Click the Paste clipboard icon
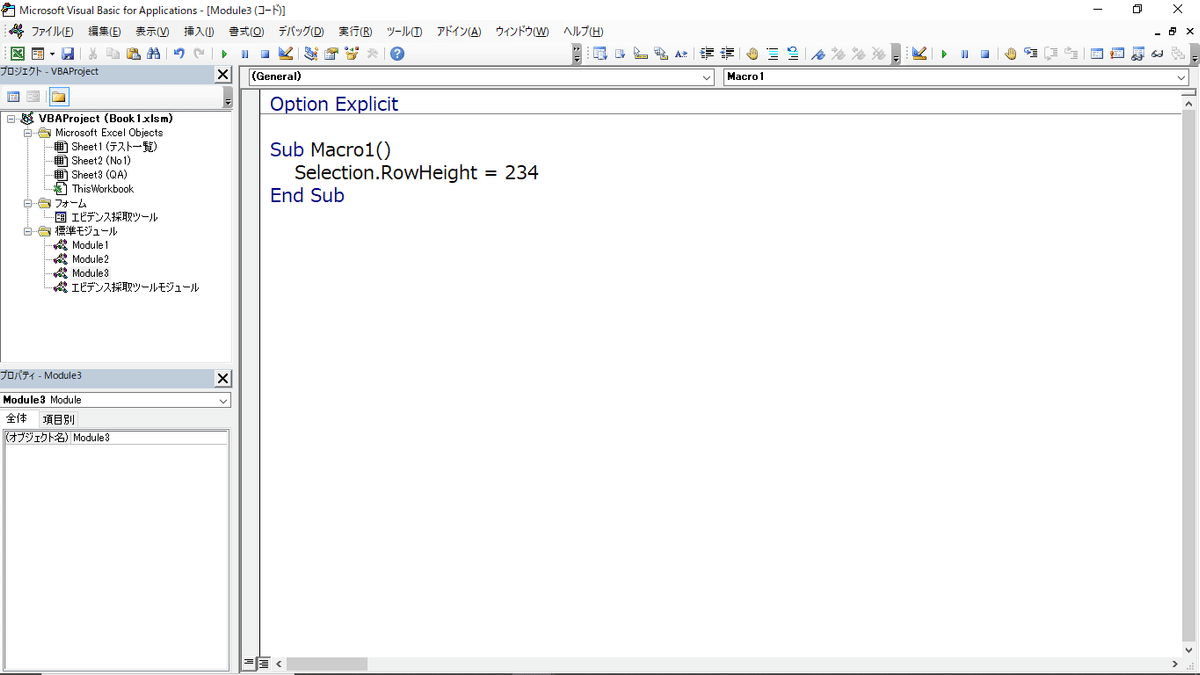The width and height of the screenshot is (1200, 675). click(133, 54)
